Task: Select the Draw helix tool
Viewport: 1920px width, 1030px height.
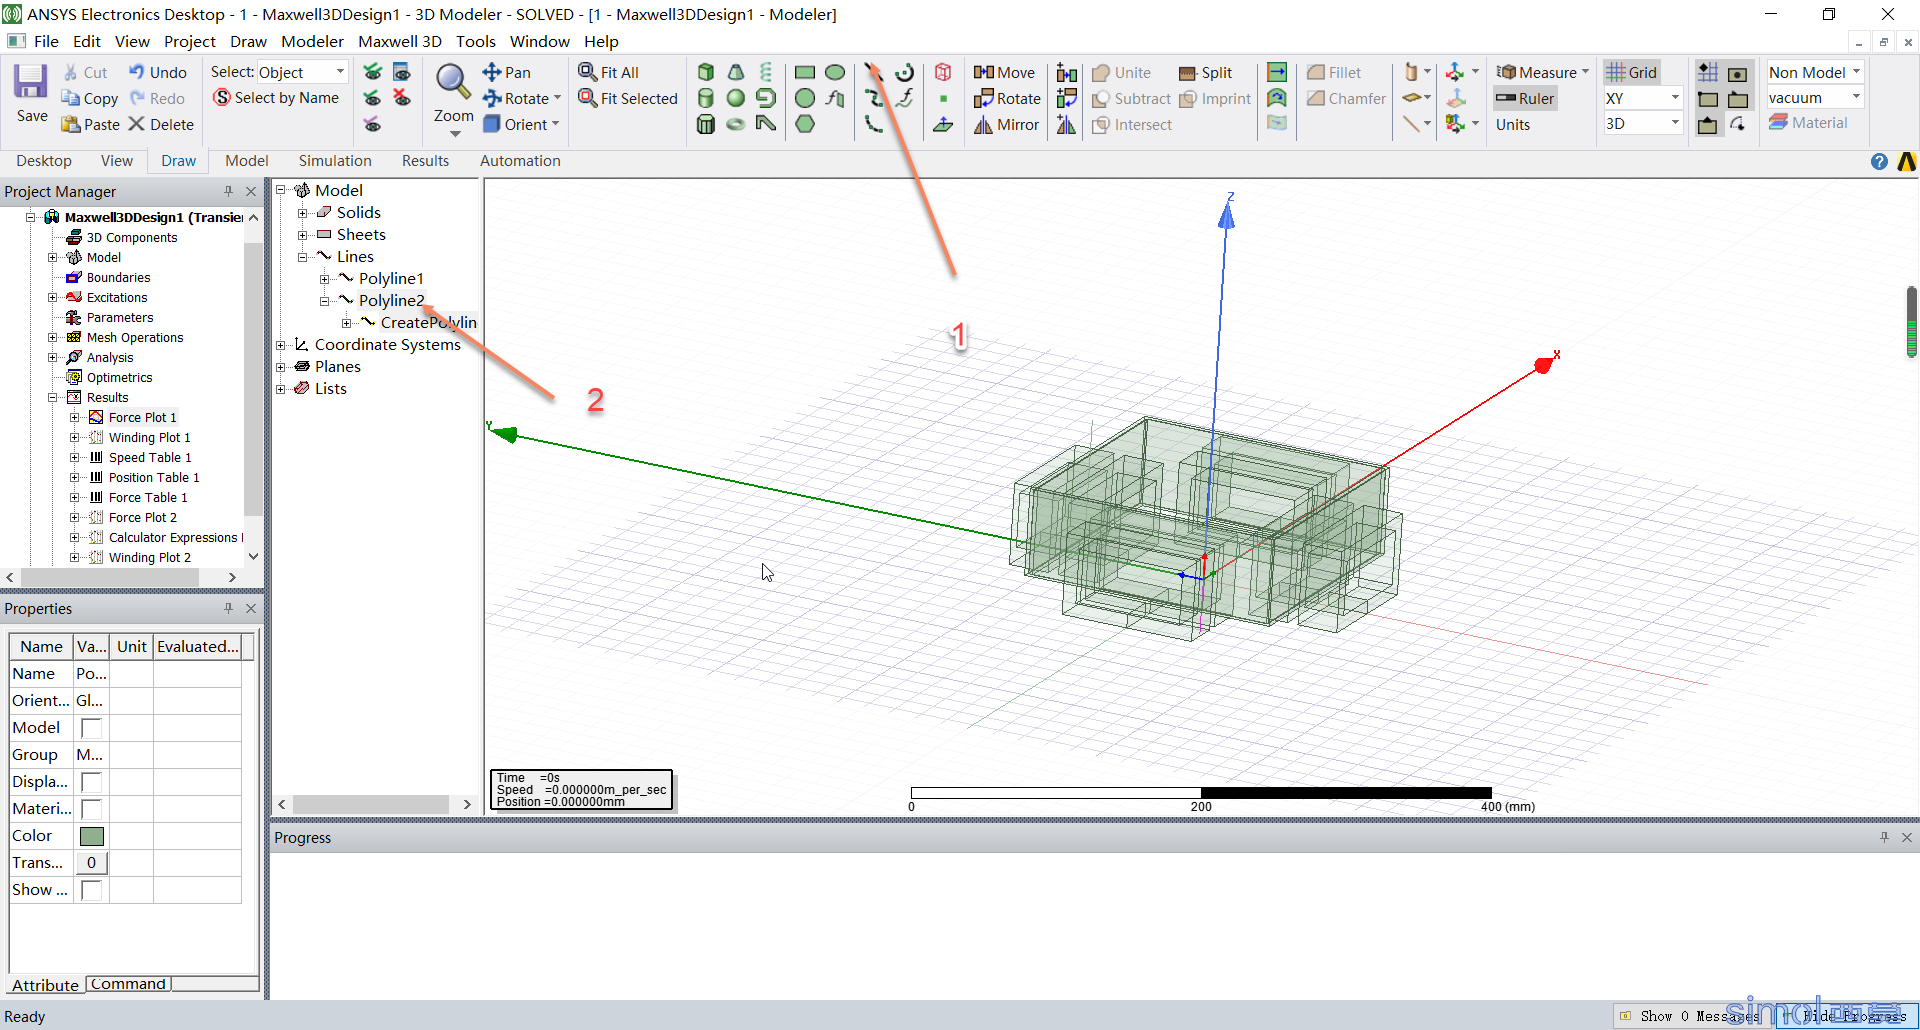Action: 766,72
